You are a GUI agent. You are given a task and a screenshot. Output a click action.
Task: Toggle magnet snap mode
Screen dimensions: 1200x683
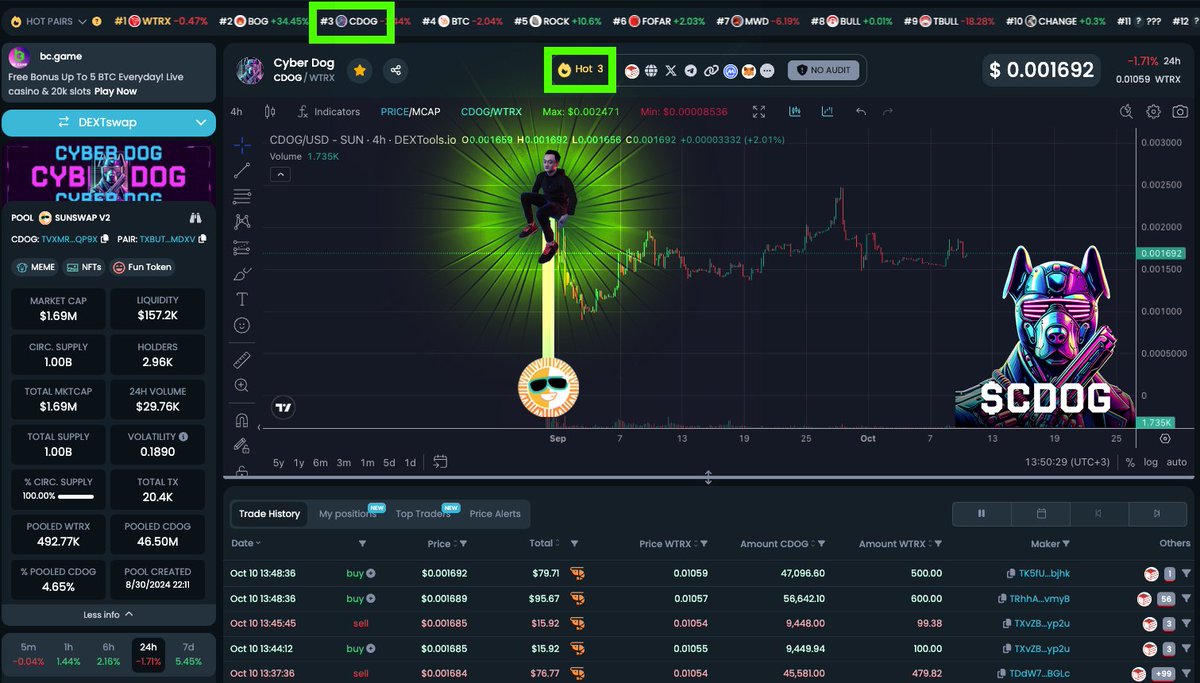(242, 420)
